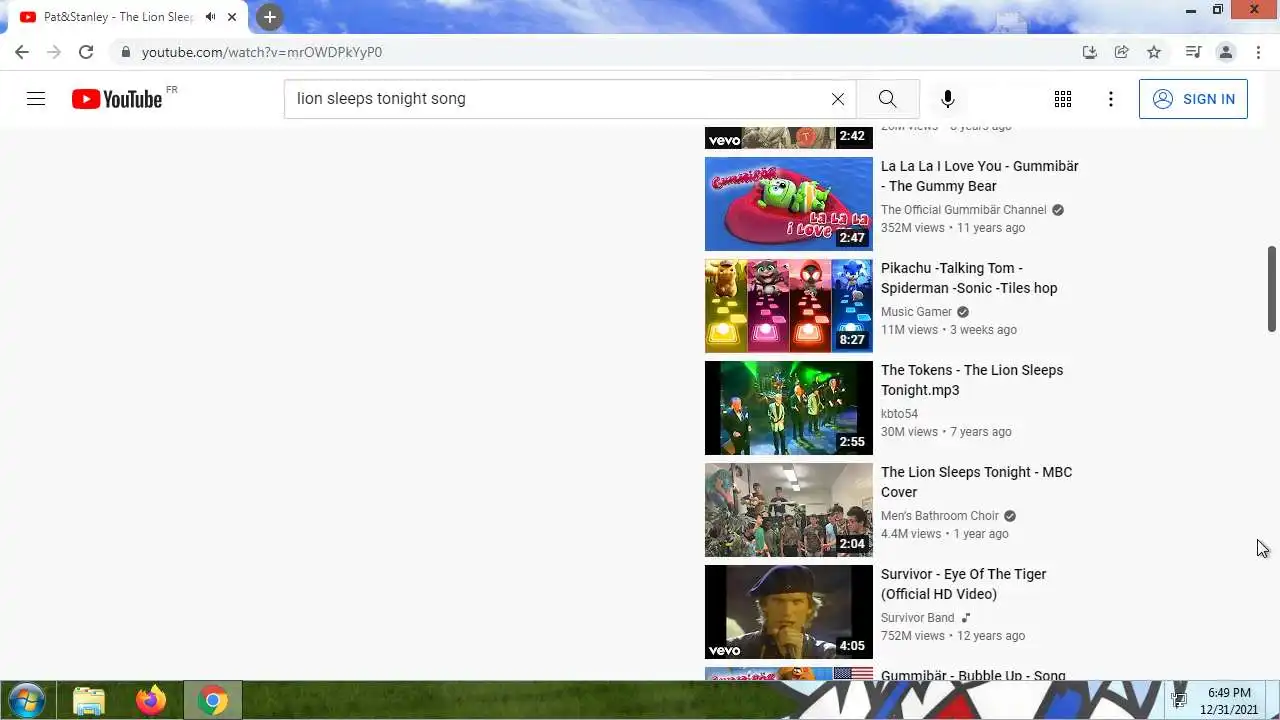
Task: Open Men's Bathroom Choir cover thumbnail
Action: click(788, 510)
